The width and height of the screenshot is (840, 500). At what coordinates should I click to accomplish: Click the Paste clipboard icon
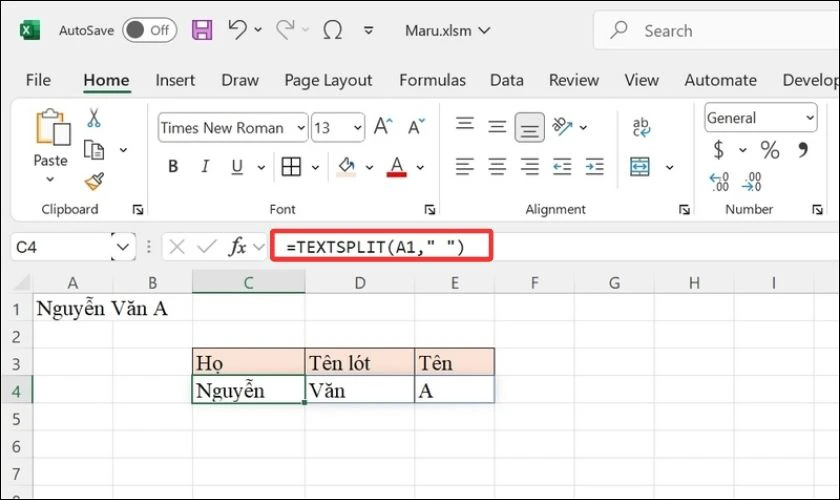52,127
